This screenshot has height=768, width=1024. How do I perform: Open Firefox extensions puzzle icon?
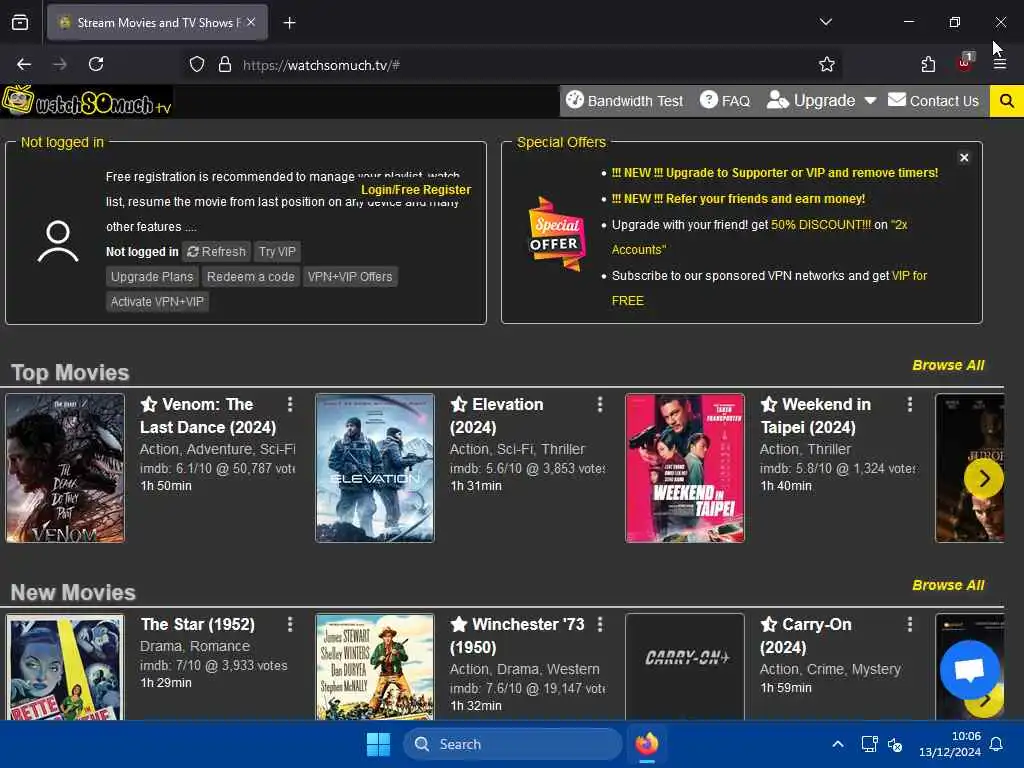click(x=928, y=64)
